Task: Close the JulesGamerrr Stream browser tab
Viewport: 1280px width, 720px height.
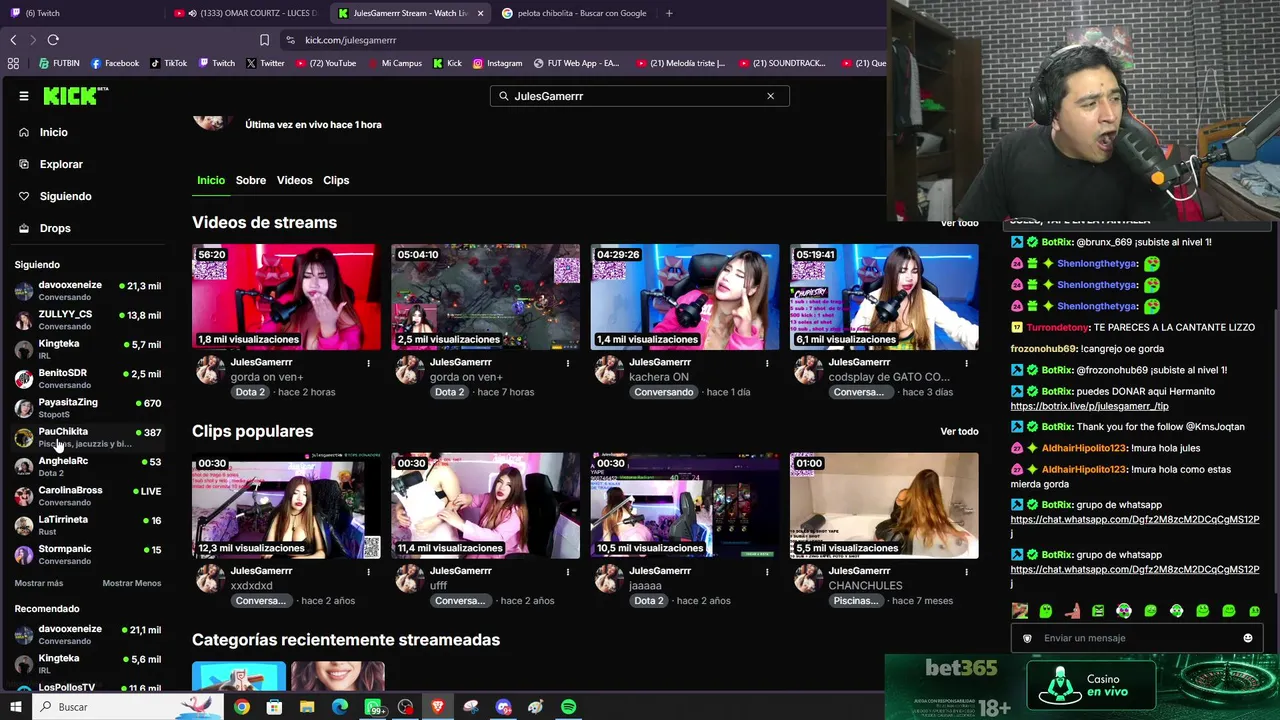Action: point(481,13)
